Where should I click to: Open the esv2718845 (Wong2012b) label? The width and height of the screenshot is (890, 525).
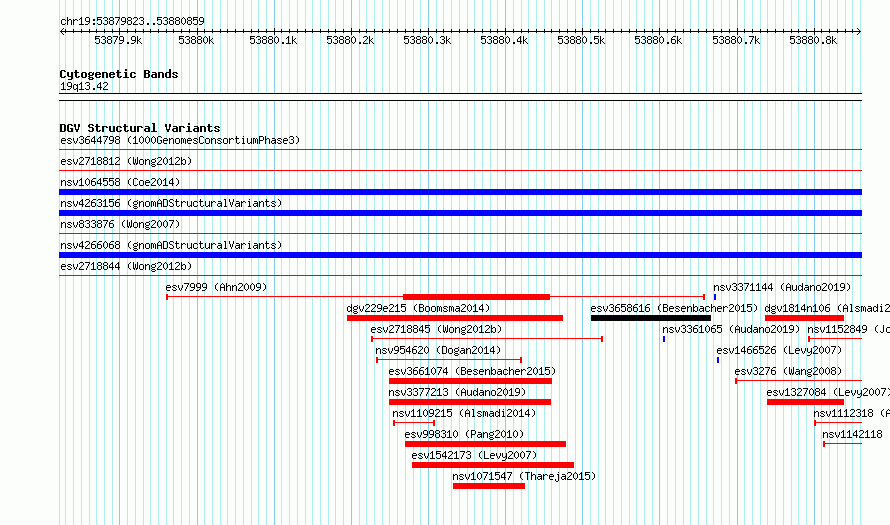pos(436,329)
